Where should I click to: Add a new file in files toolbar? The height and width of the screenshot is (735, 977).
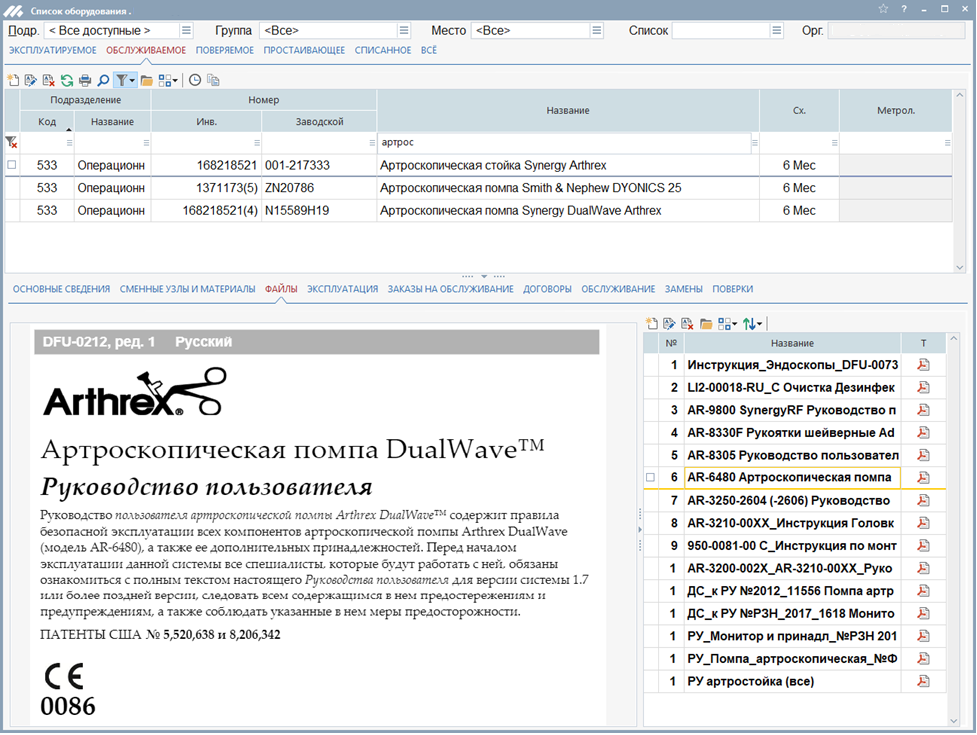[x=651, y=323]
